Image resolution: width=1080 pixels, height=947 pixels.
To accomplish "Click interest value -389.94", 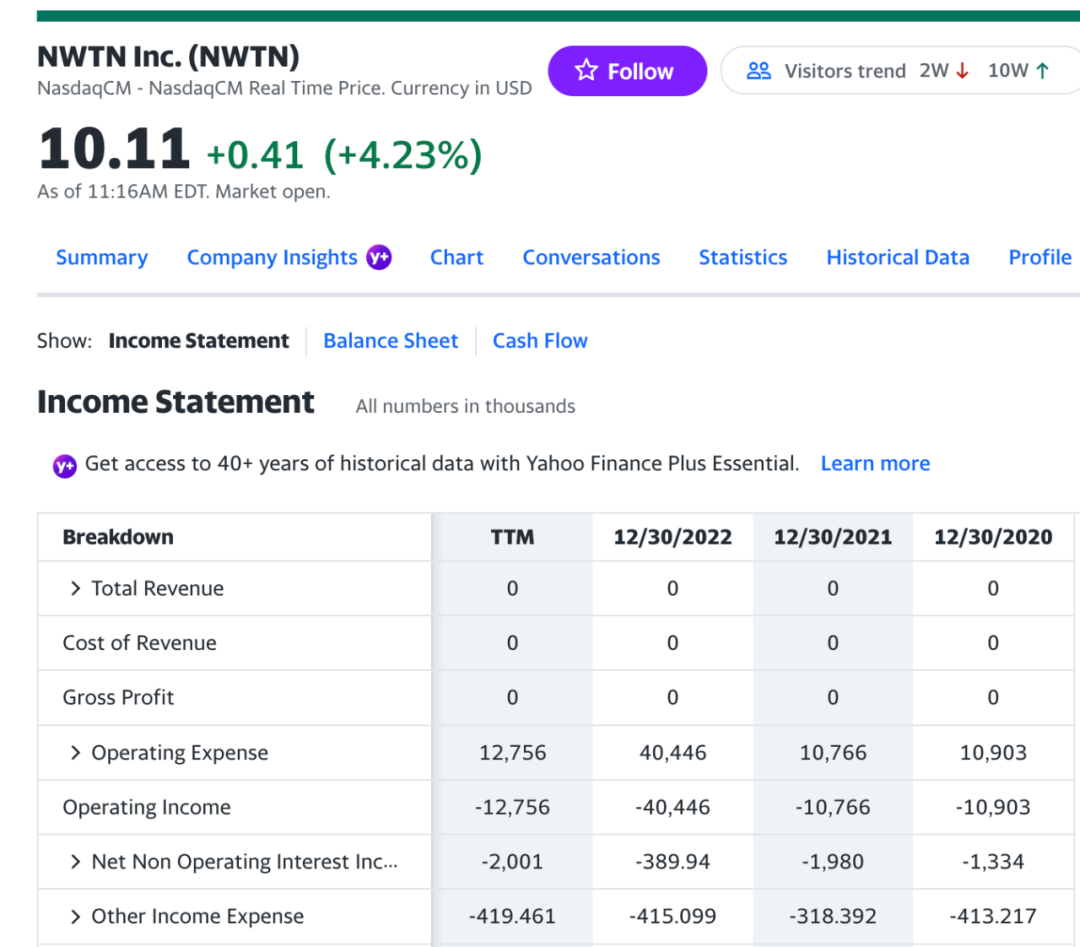I will click(x=673, y=862).
